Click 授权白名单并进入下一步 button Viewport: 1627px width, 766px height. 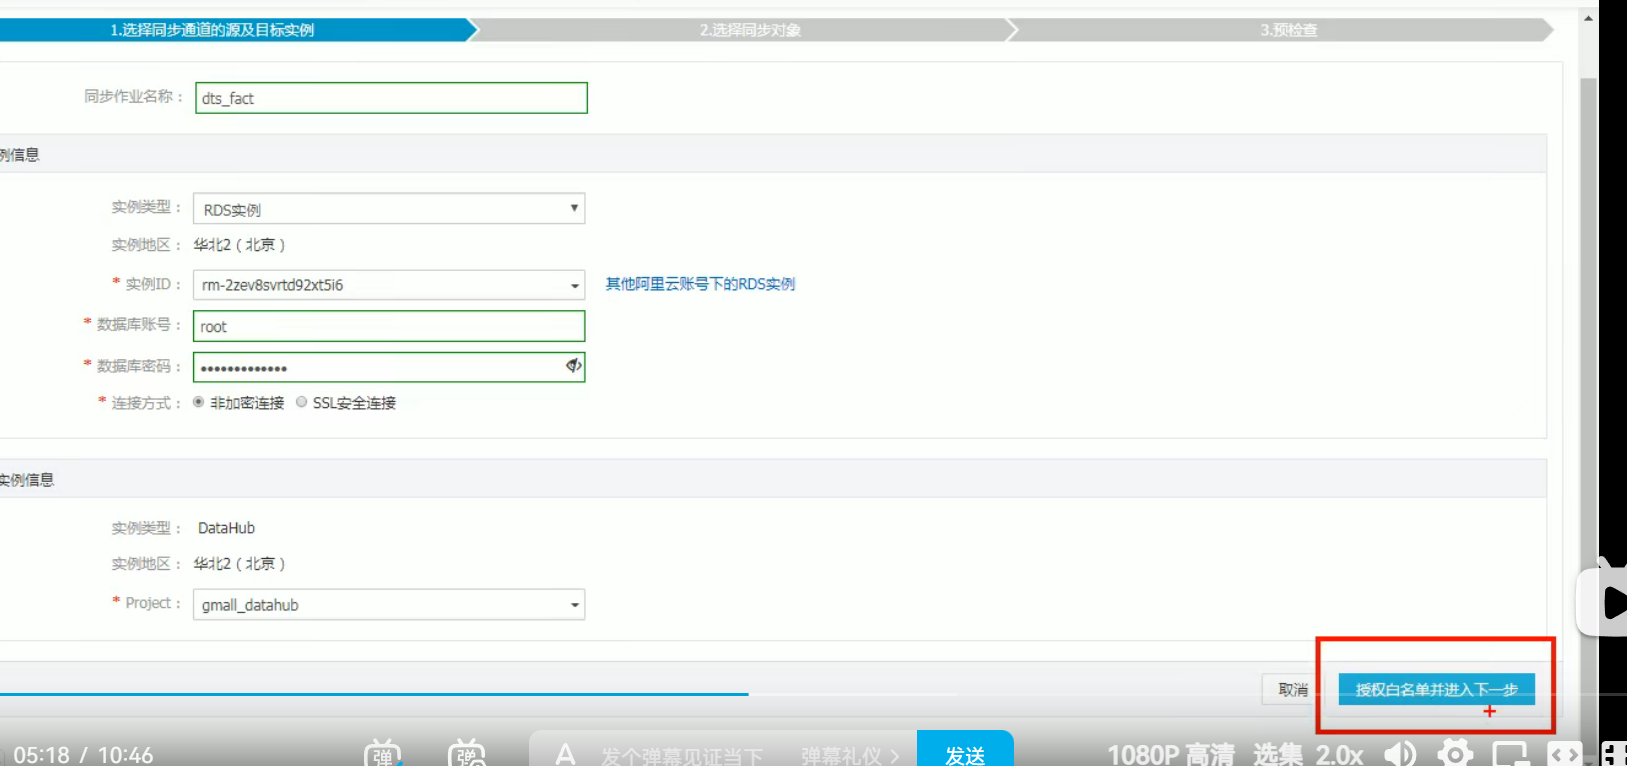1436,689
